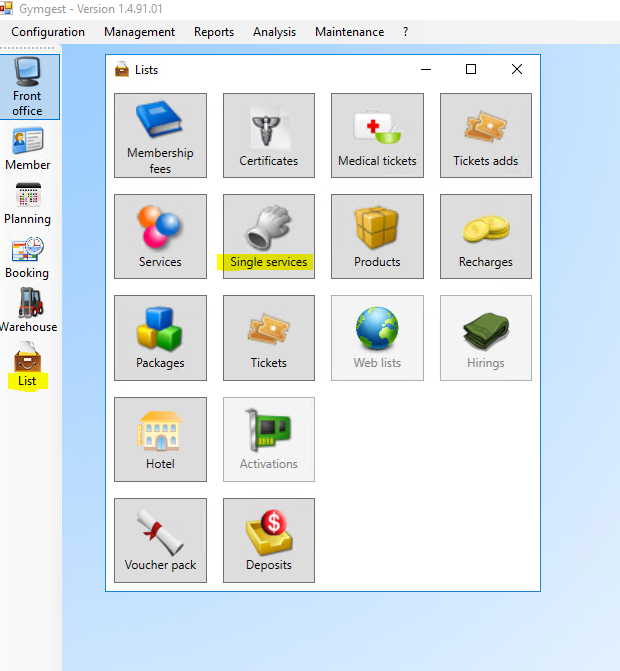
Task: Open the Planning calendar sidebar icon
Action: pyautogui.click(x=27, y=204)
